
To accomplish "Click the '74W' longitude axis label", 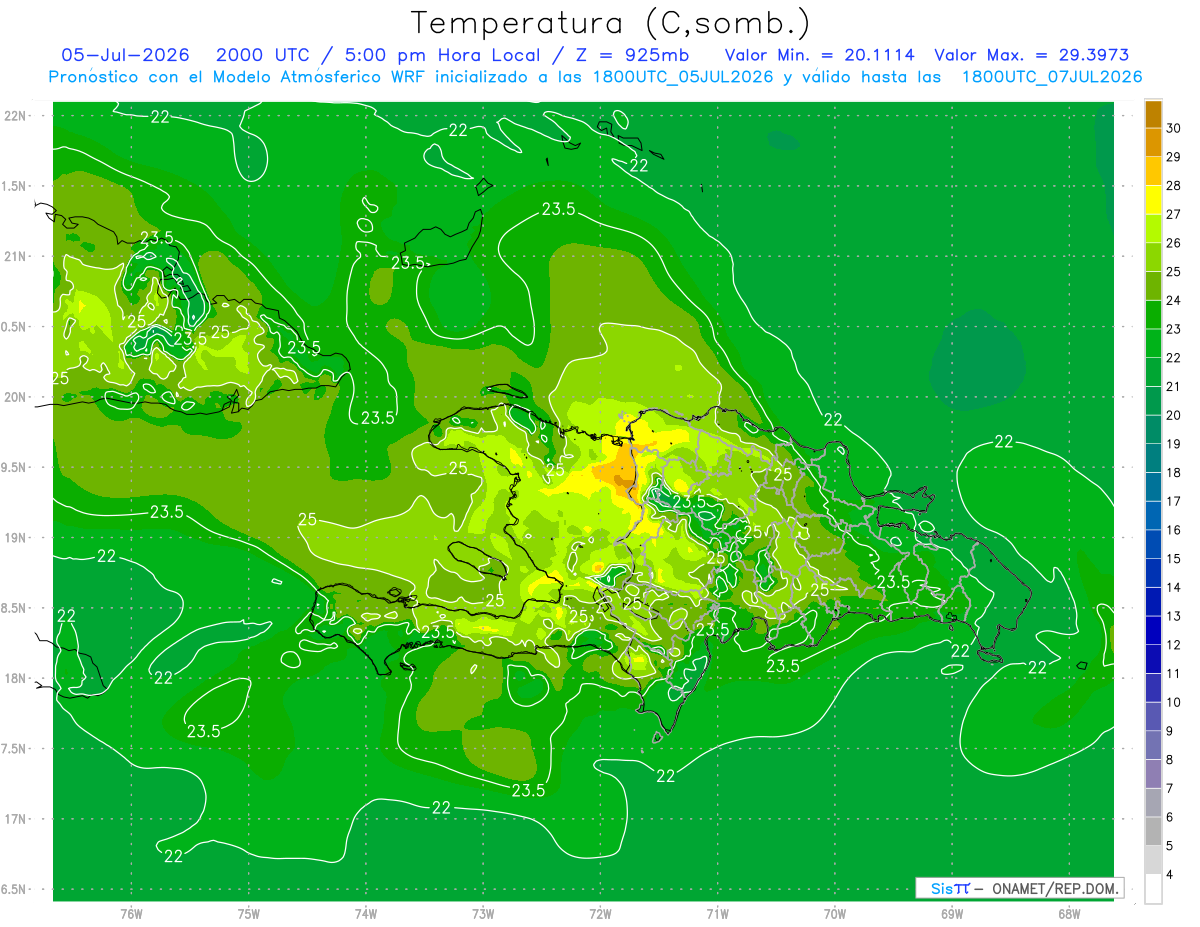I will coord(366,914).
